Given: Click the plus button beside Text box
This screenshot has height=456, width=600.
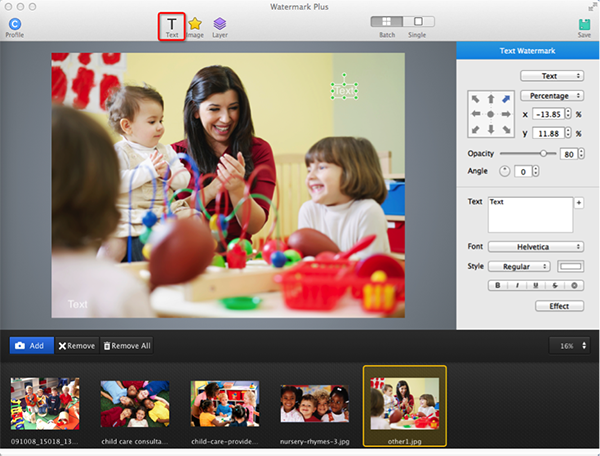Looking at the screenshot, I should [x=579, y=202].
